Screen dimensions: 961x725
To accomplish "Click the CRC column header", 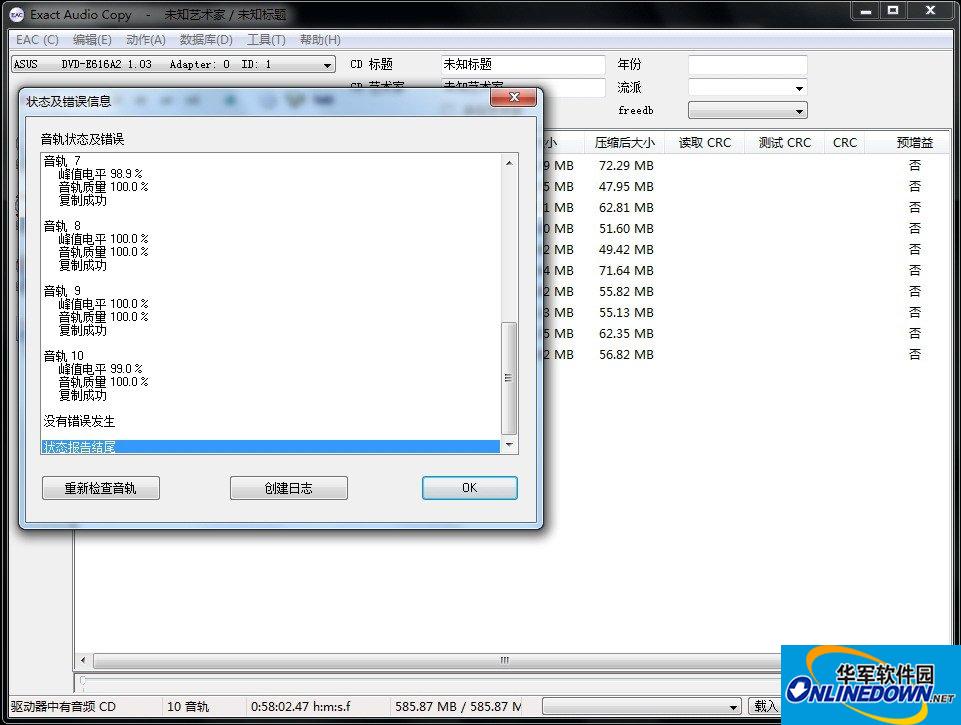I will [845, 143].
